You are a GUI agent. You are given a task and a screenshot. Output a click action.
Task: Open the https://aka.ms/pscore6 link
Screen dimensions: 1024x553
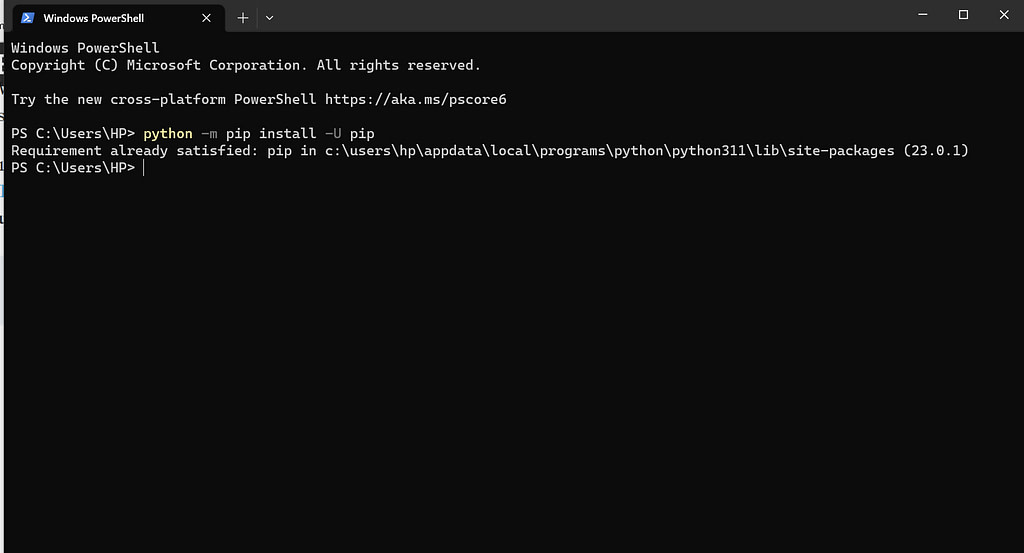[x=415, y=99]
